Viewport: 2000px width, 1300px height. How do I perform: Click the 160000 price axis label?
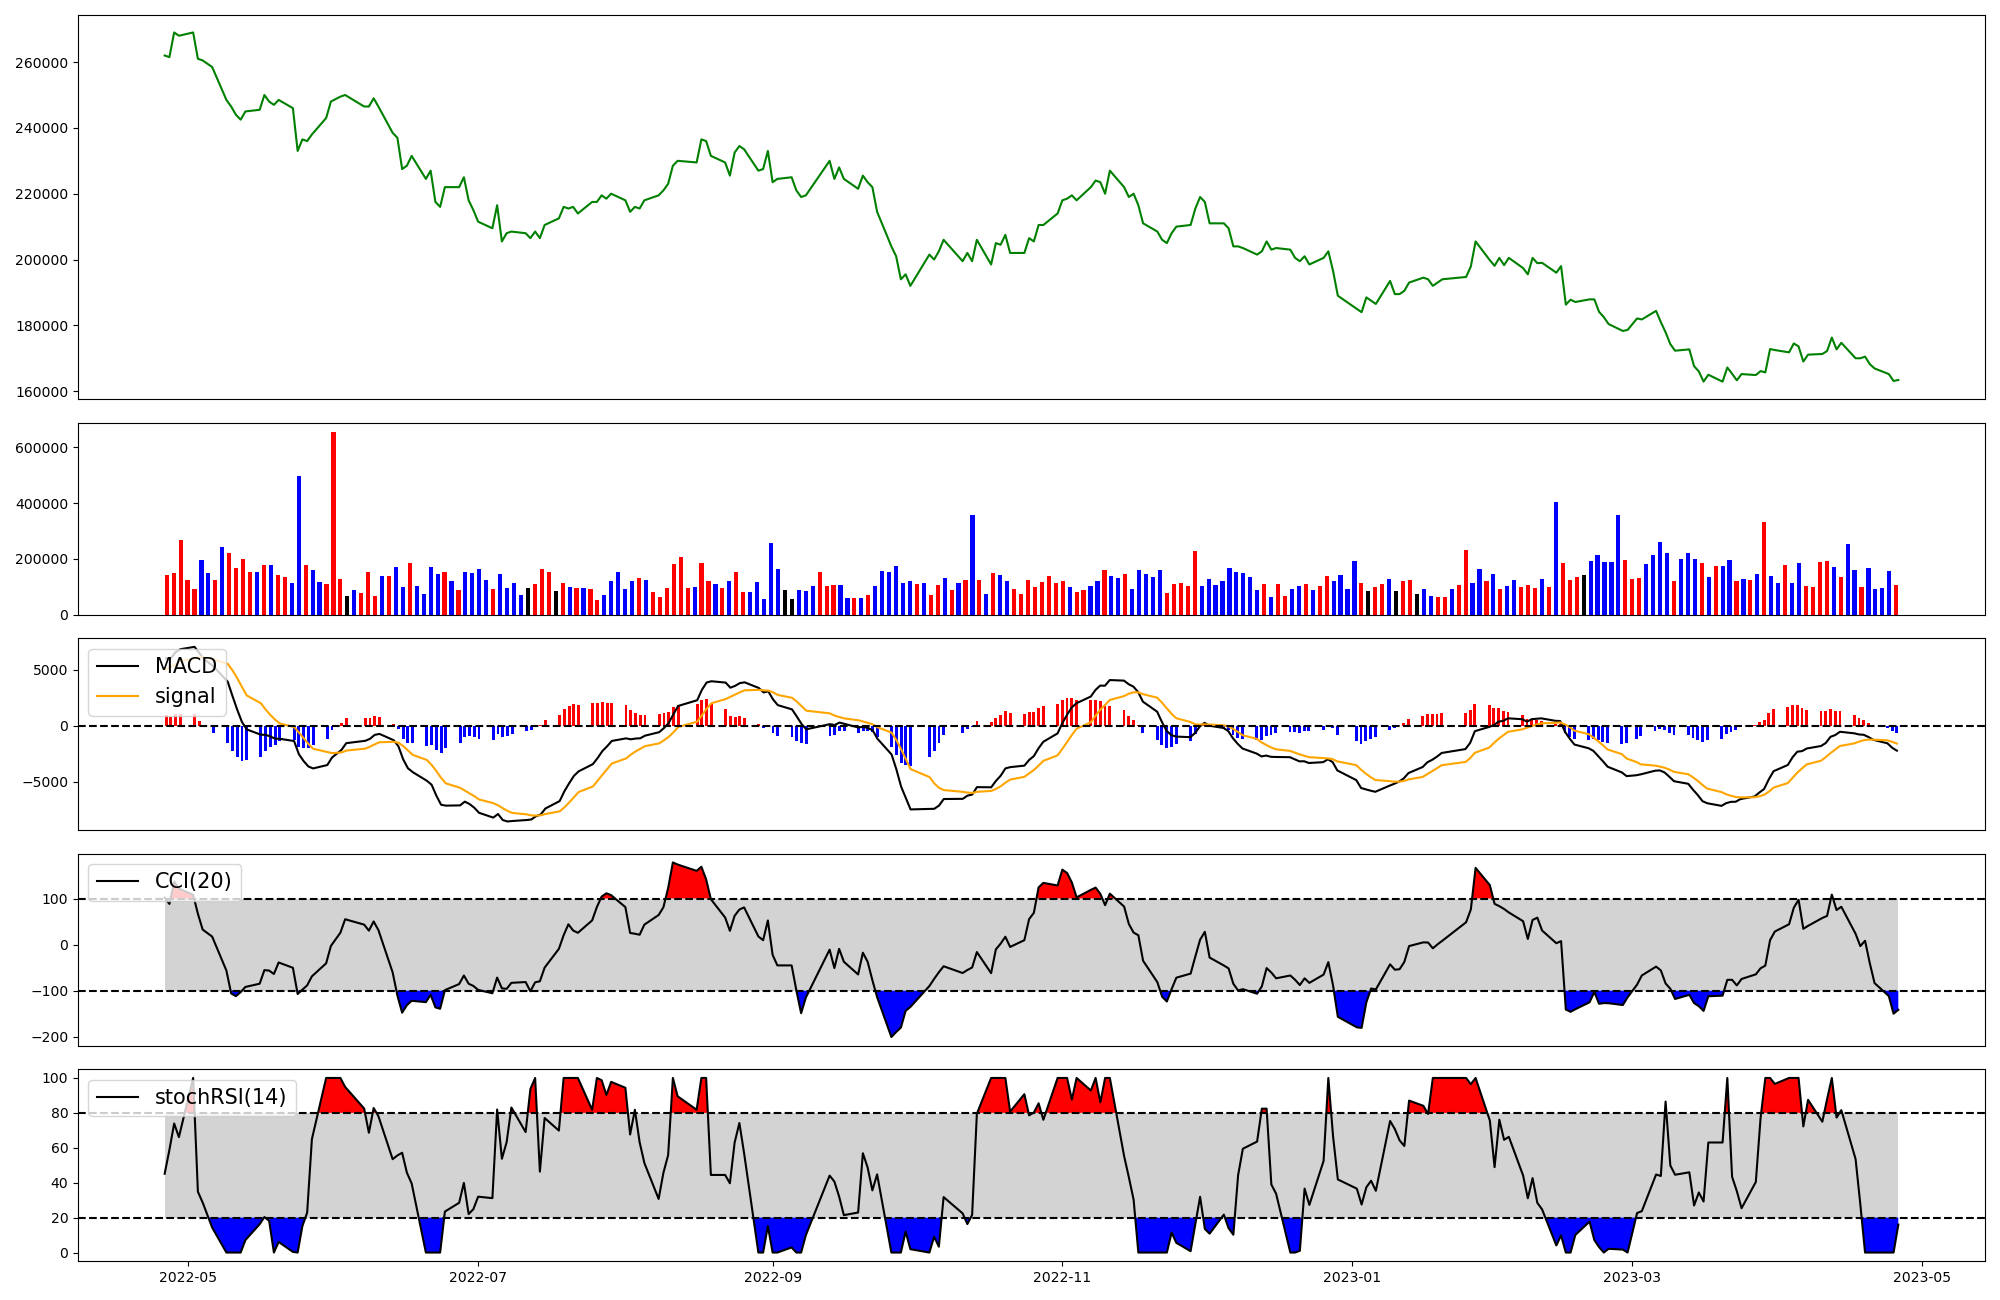point(41,392)
